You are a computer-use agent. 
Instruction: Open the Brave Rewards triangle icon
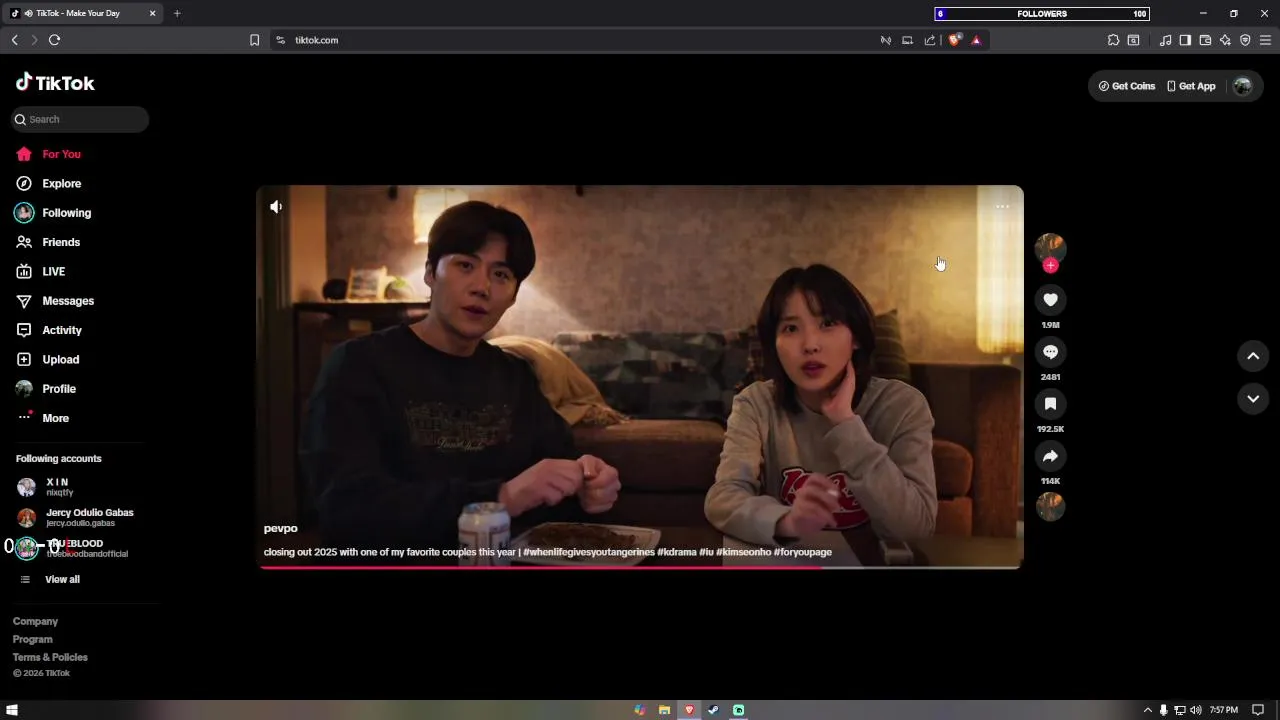click(976, 40)
